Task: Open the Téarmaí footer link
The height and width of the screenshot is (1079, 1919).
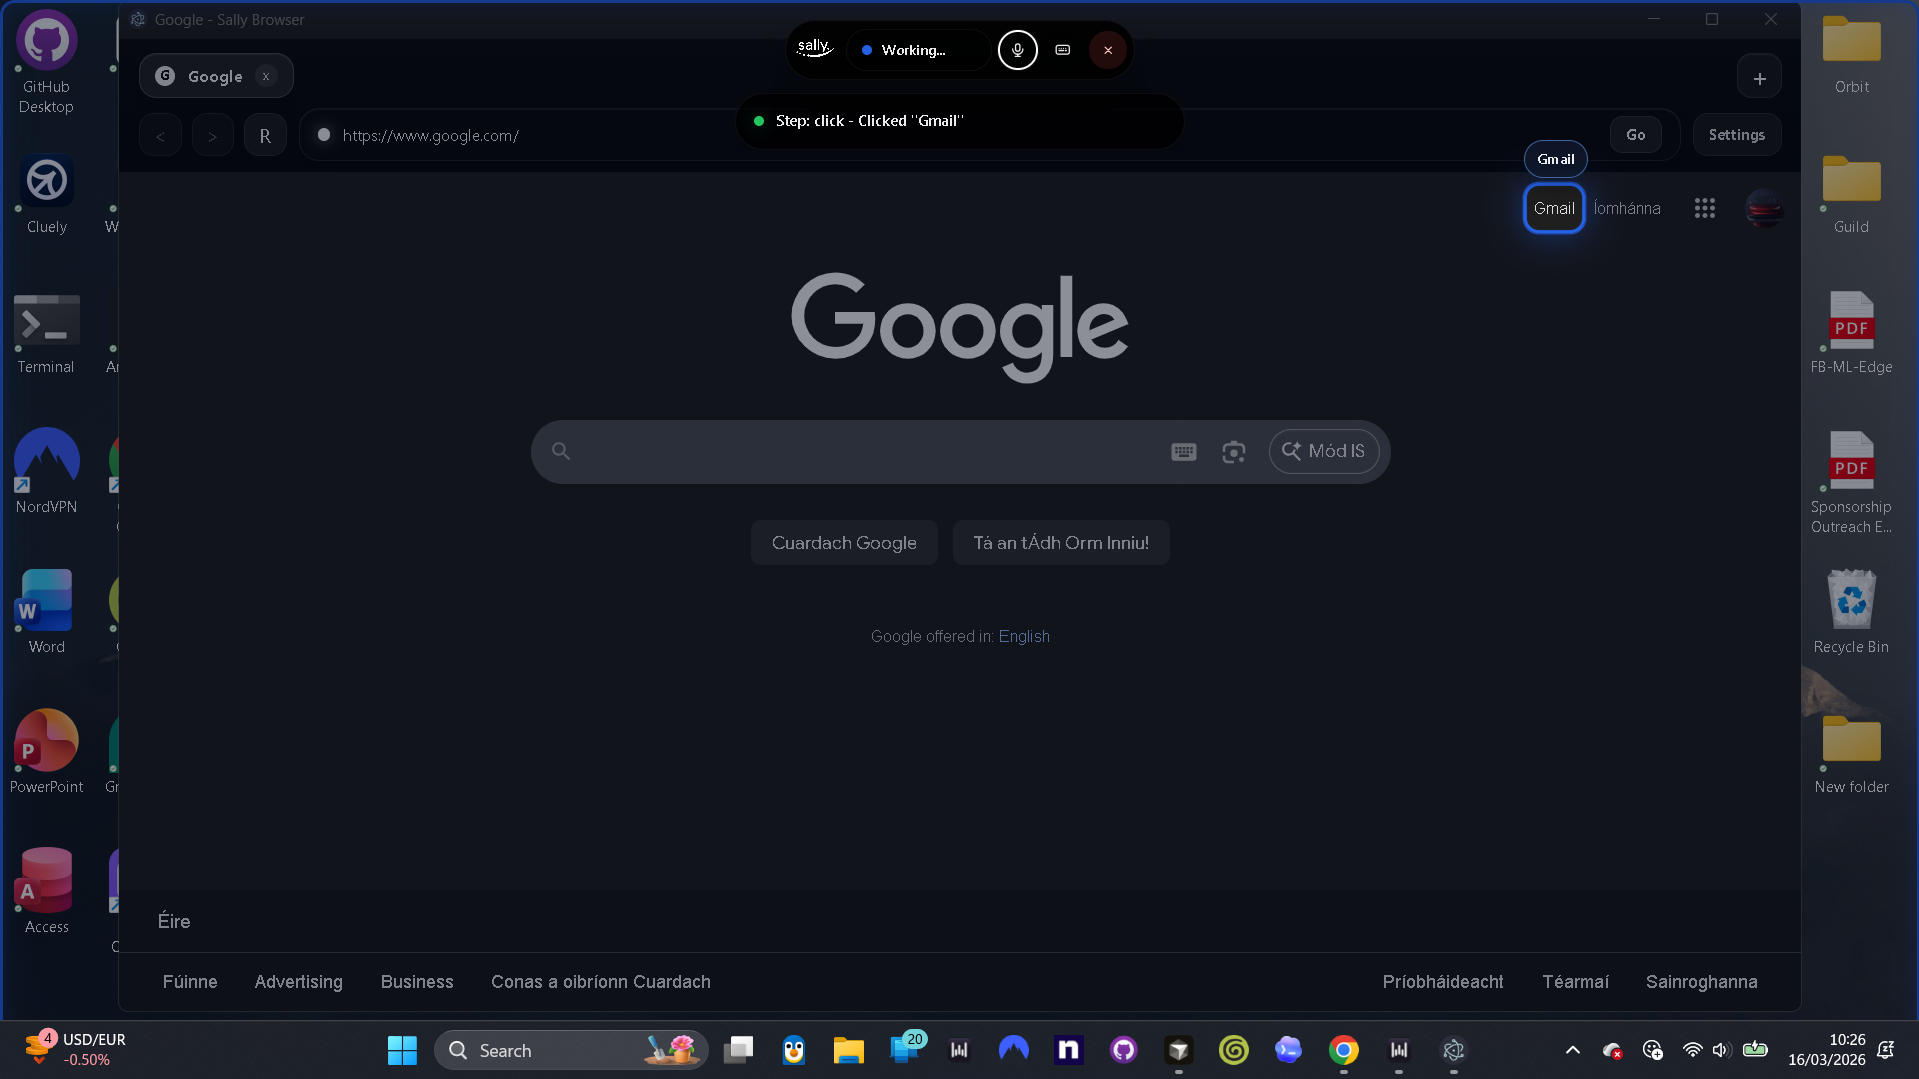Action: tap(1576, 982)
